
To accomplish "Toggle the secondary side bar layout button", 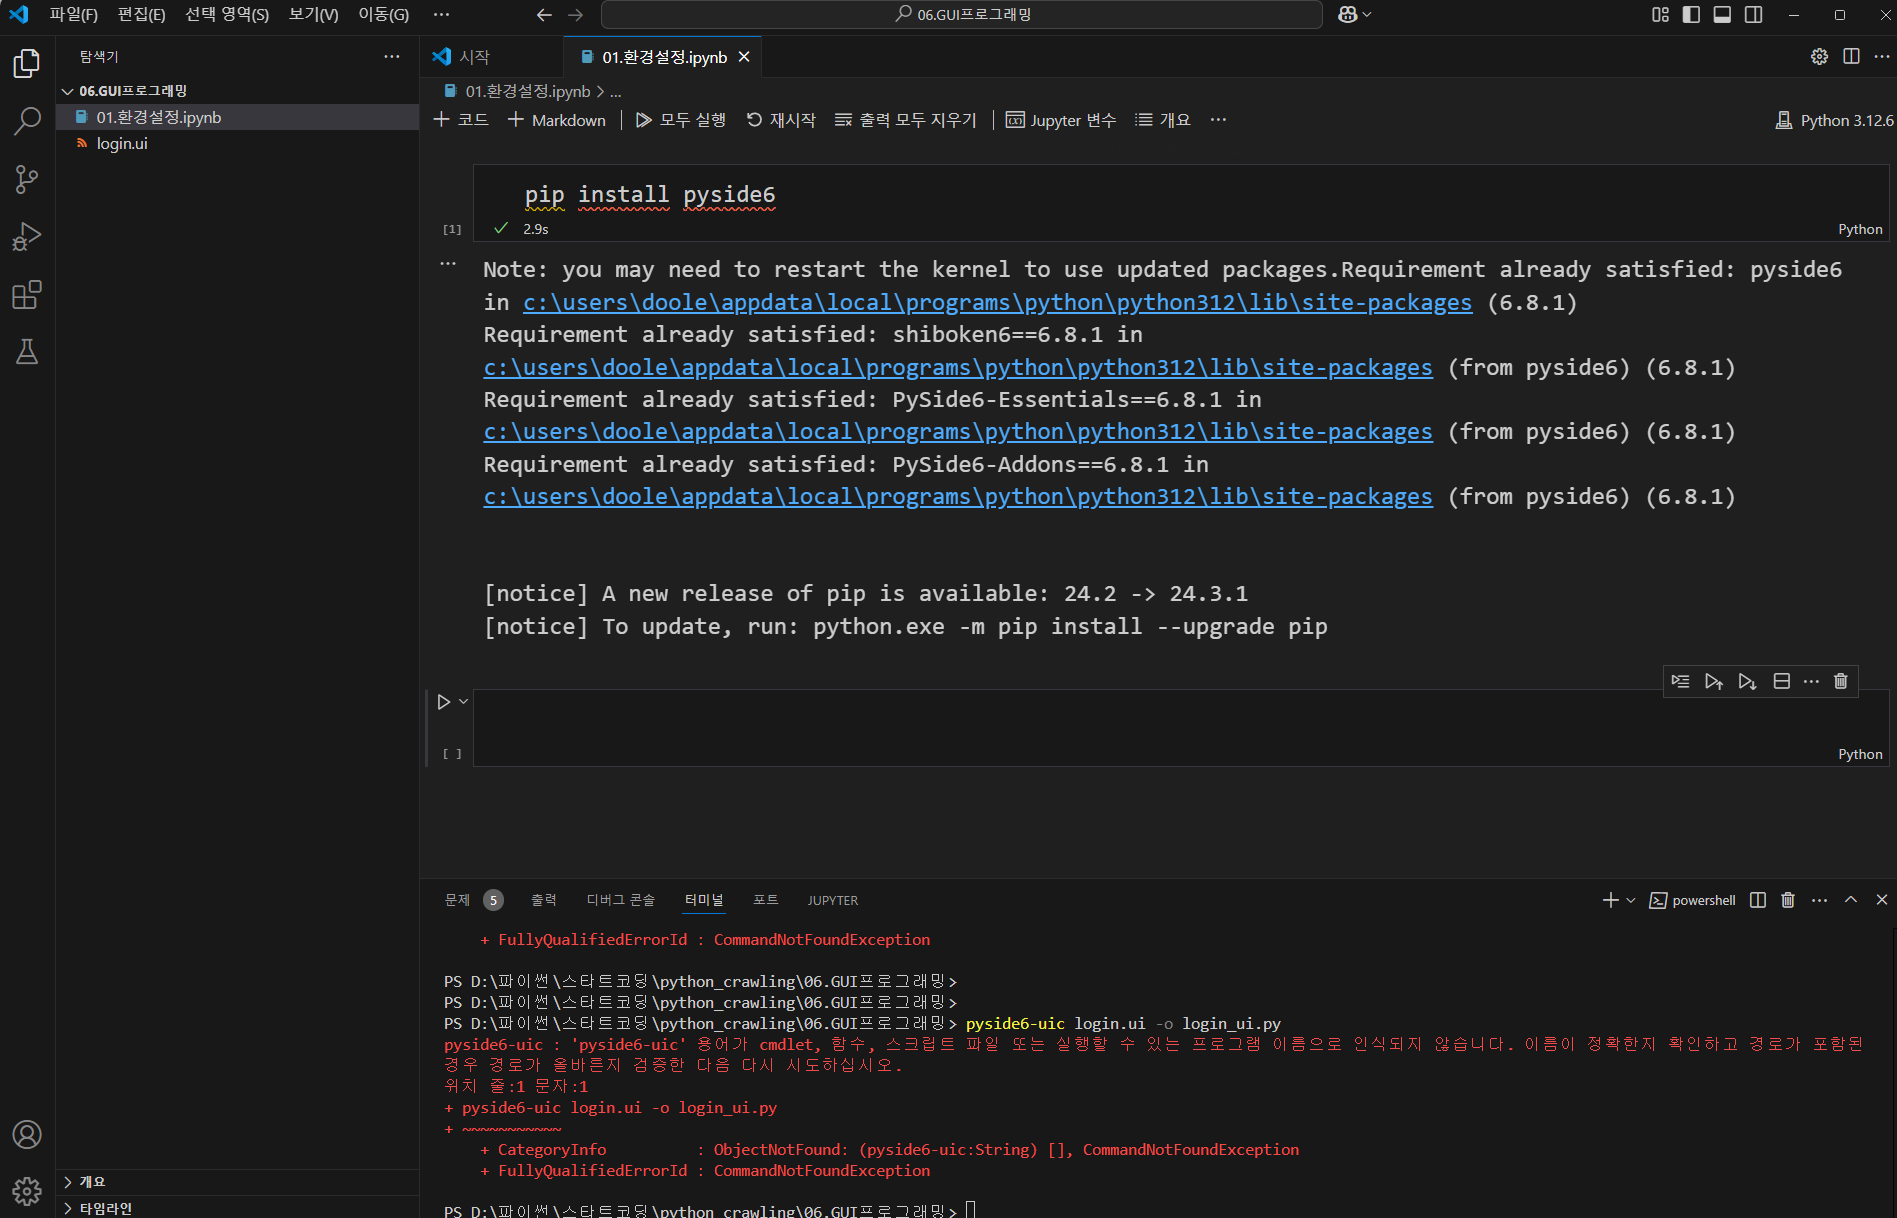I will click(x=1753, y=15).
